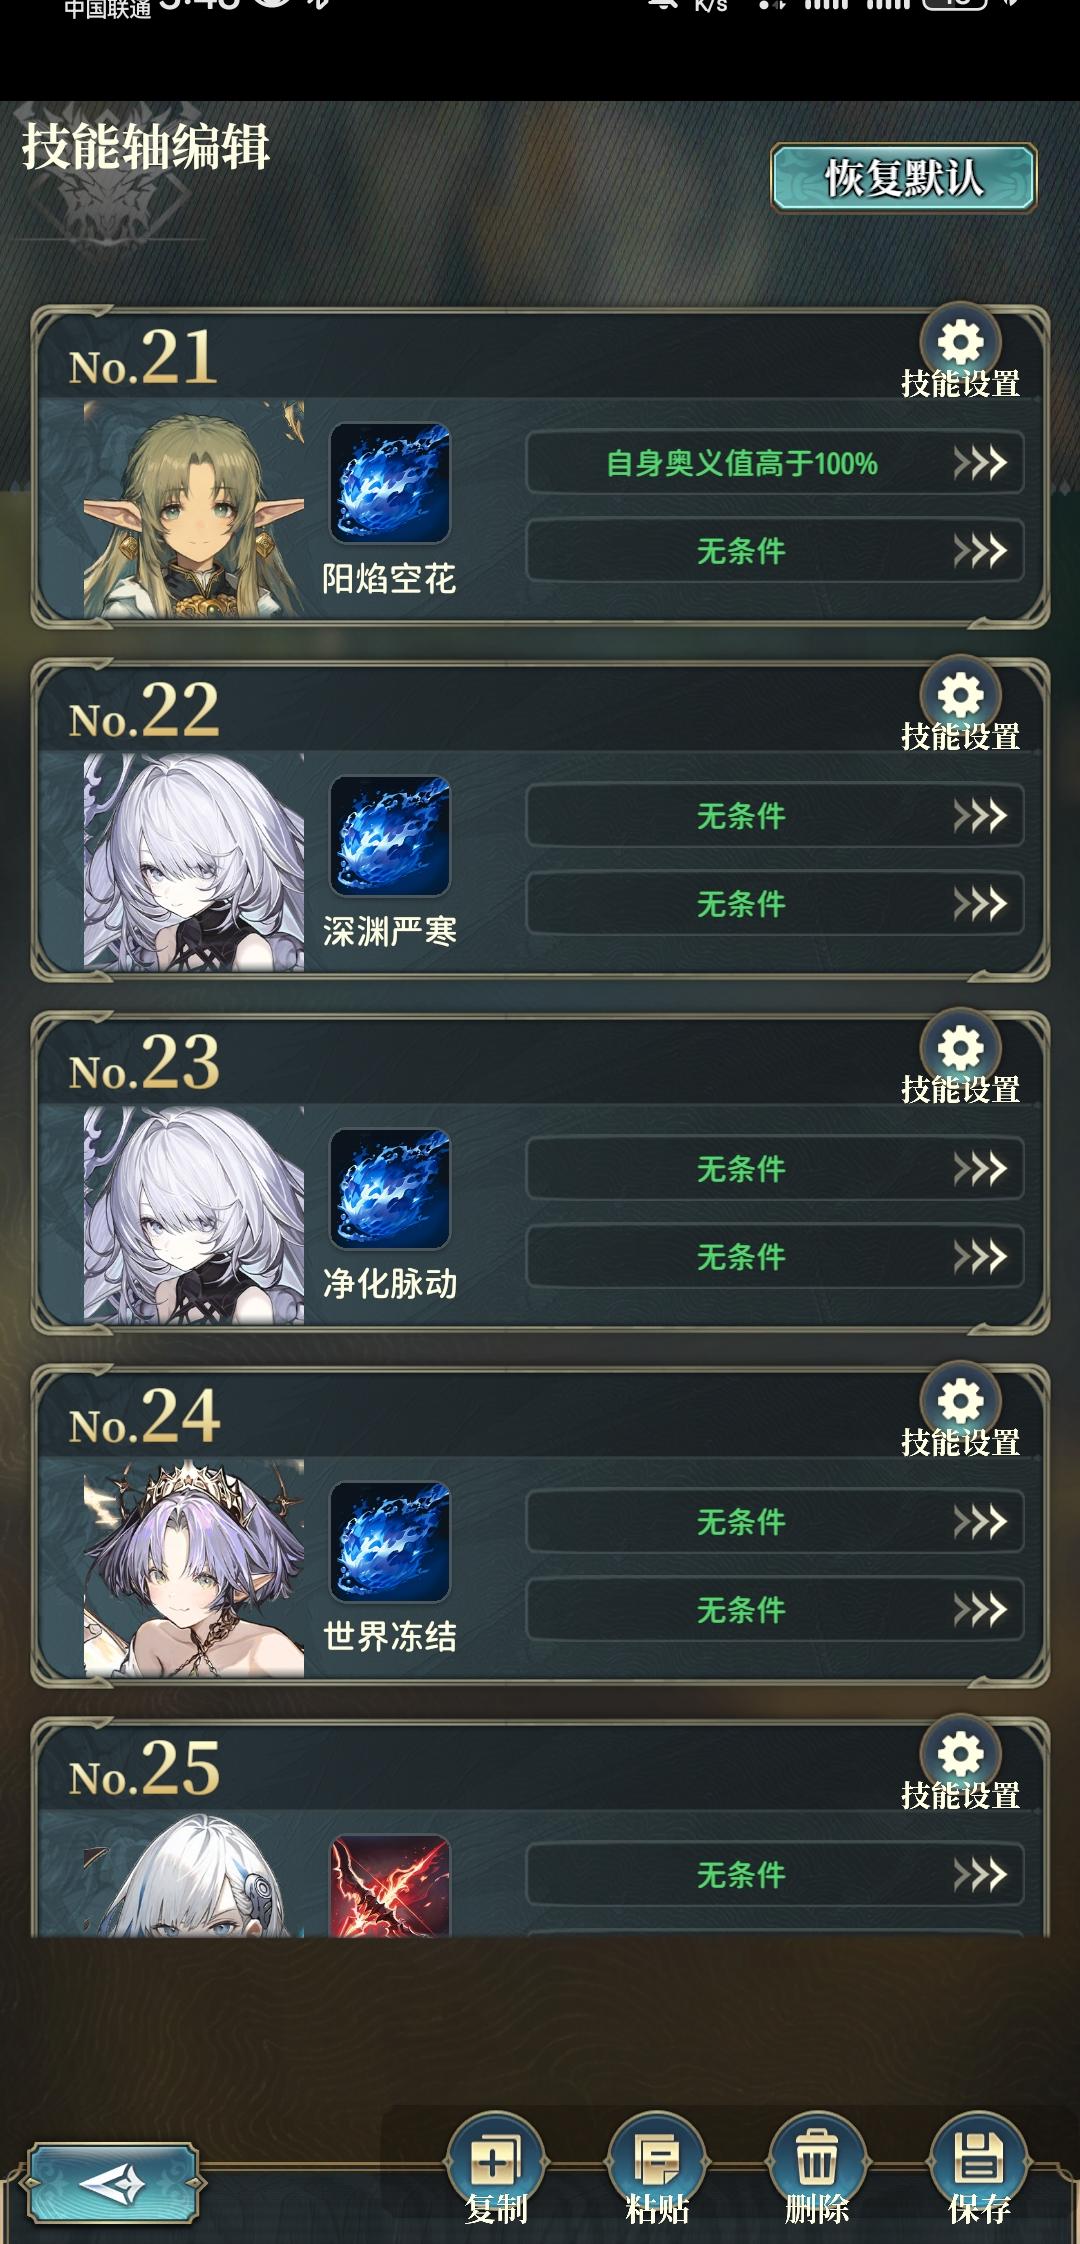1080x2244 pixels.
Task: Tap the 粘贴 paste icon
Action: pos(657,2160)
